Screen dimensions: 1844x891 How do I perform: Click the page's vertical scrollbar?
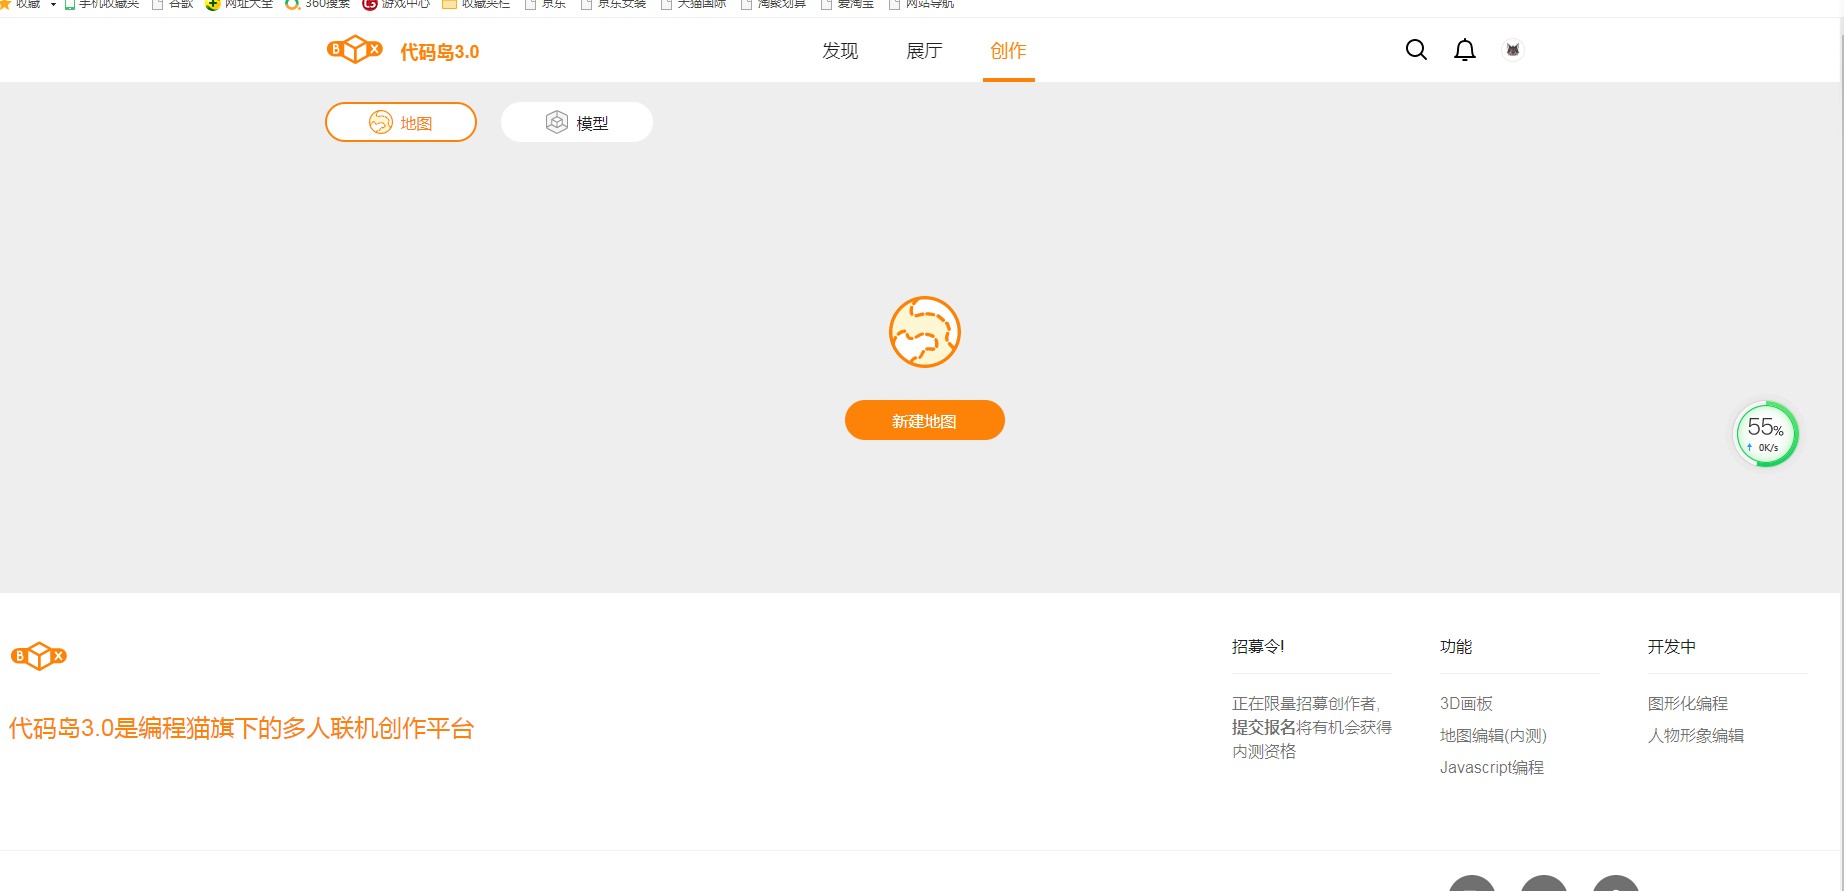pos(1840,454)
